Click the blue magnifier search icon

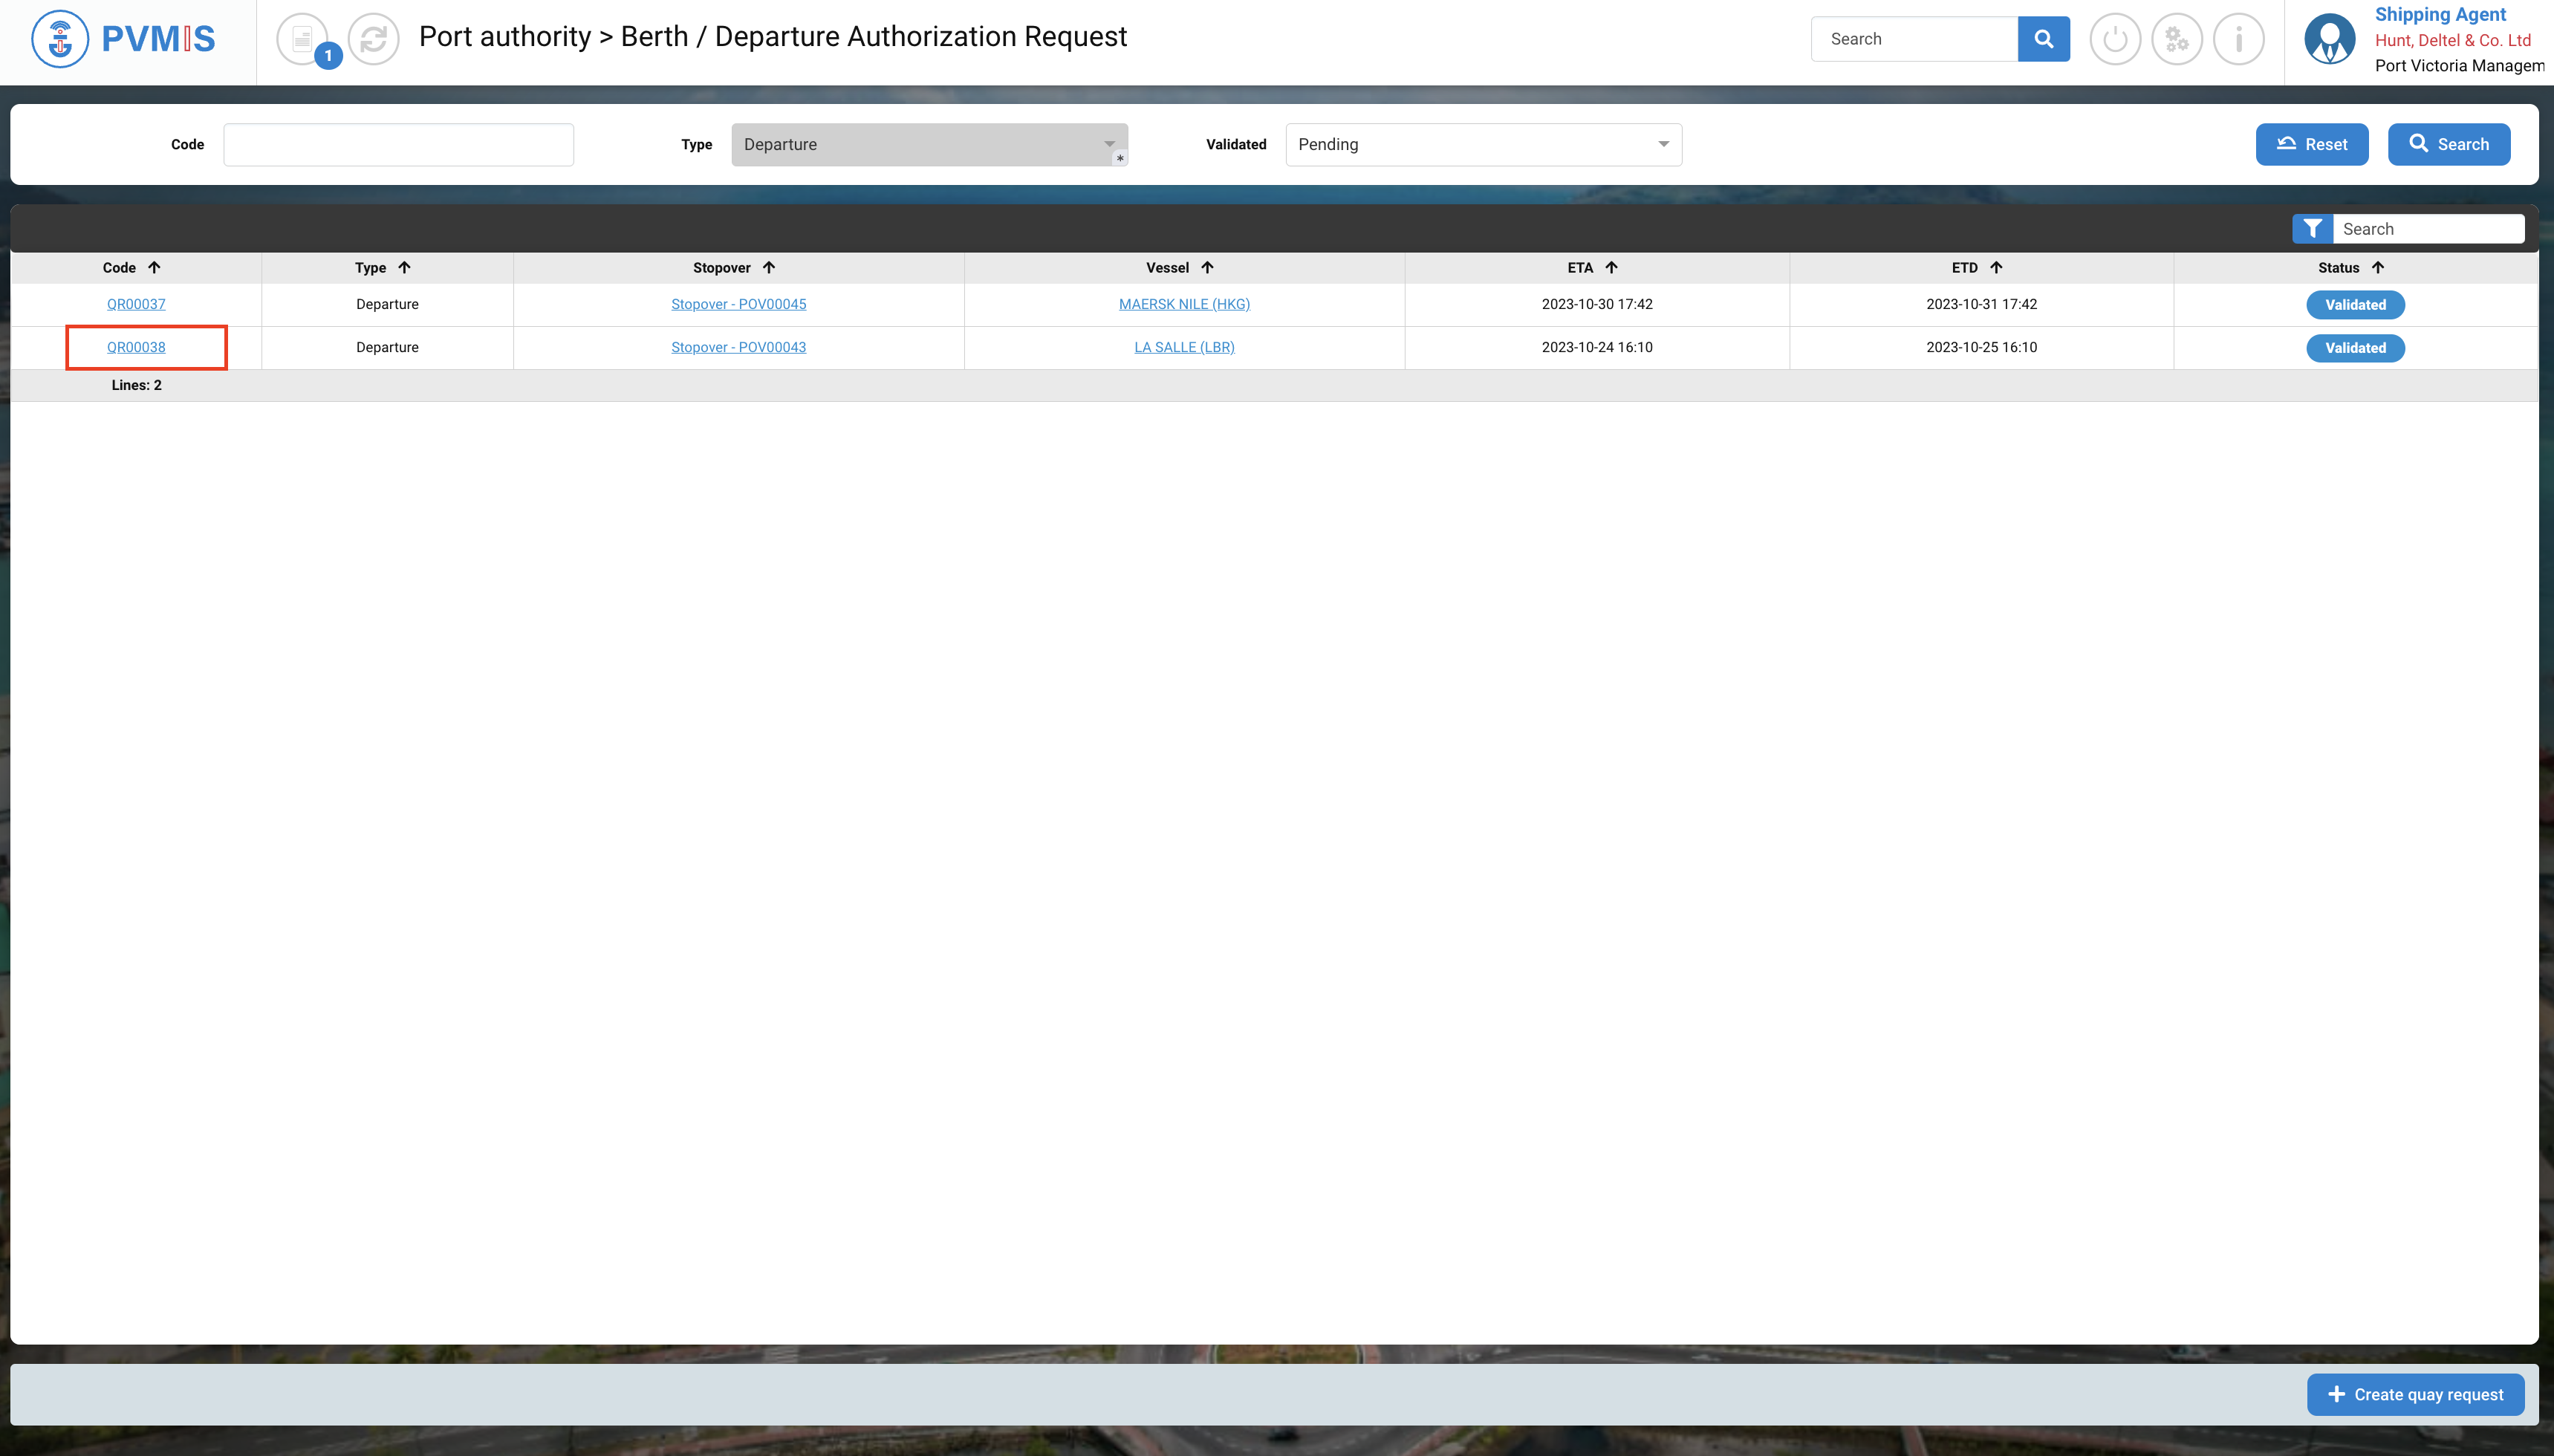coord(2043,39)
